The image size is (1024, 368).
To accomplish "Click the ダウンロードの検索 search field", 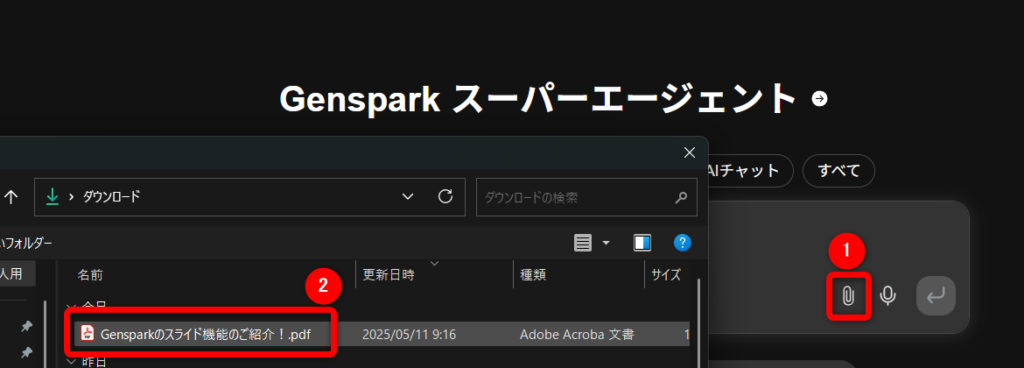I will pos(586,196).
